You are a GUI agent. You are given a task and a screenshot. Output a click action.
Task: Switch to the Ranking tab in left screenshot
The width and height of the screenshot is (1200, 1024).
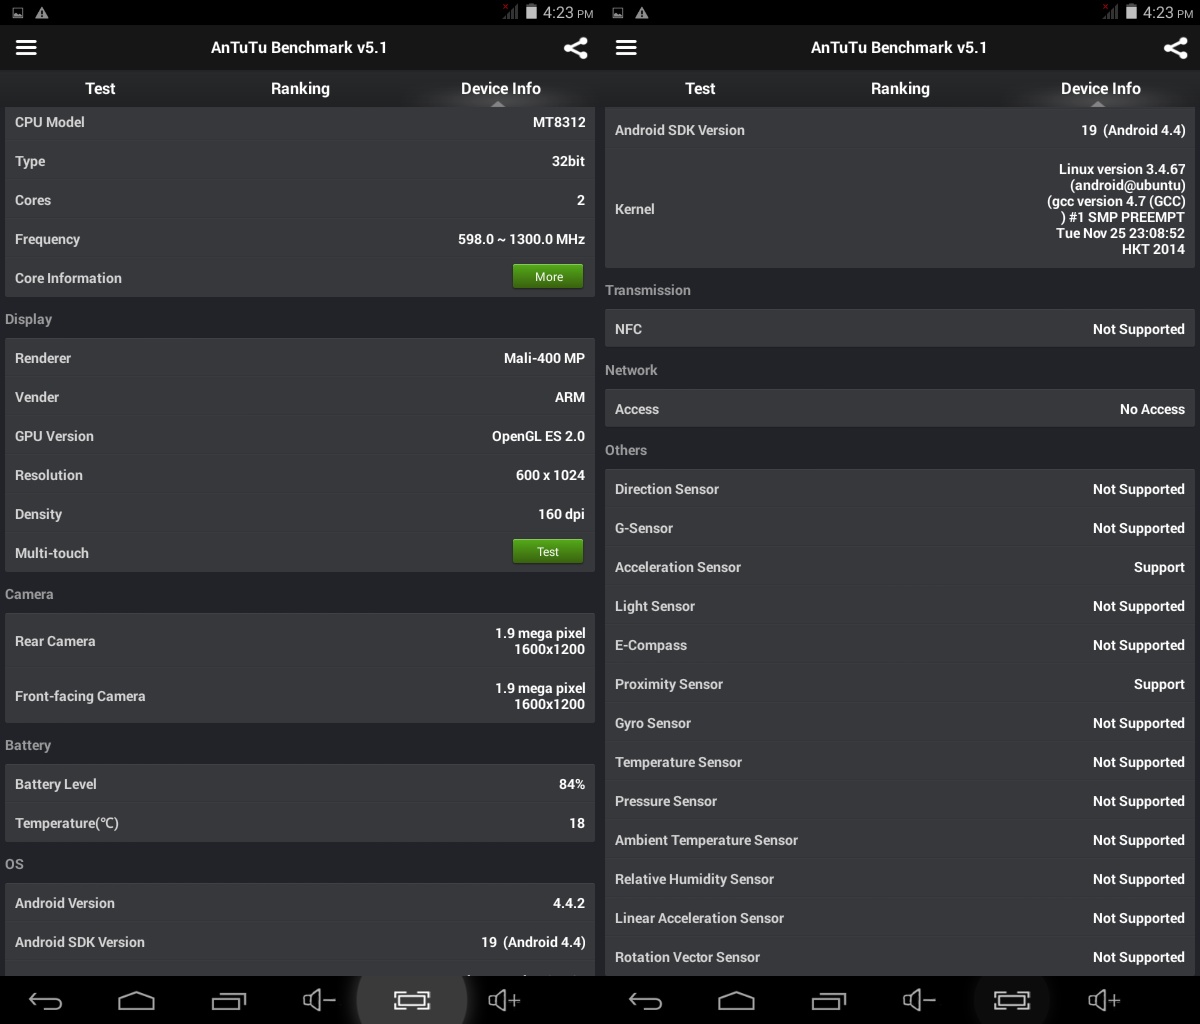coord(300,88)
